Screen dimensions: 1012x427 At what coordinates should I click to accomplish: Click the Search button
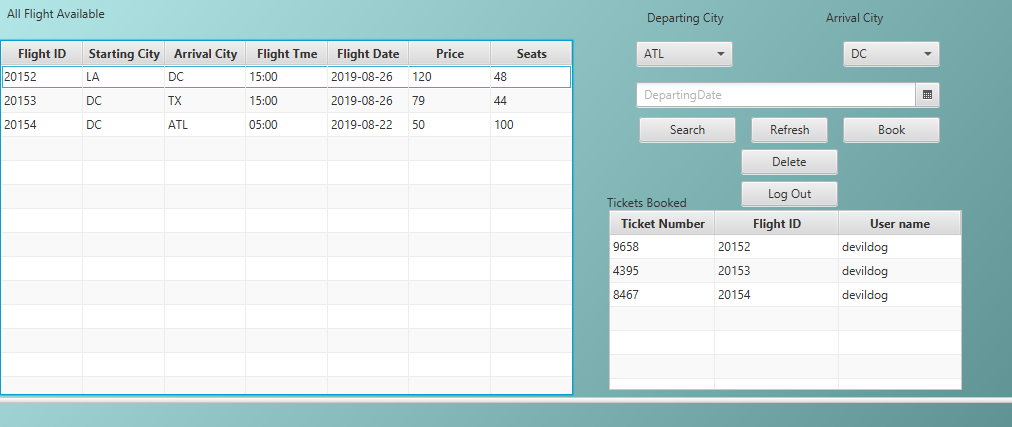tap(687, 130)
